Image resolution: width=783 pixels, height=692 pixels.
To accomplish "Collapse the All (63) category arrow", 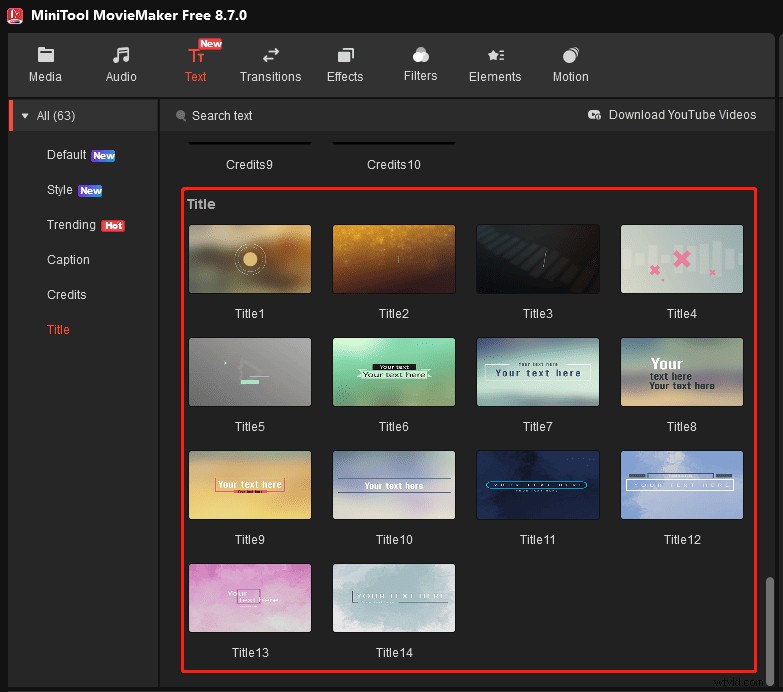I will [x=25, y=116].
